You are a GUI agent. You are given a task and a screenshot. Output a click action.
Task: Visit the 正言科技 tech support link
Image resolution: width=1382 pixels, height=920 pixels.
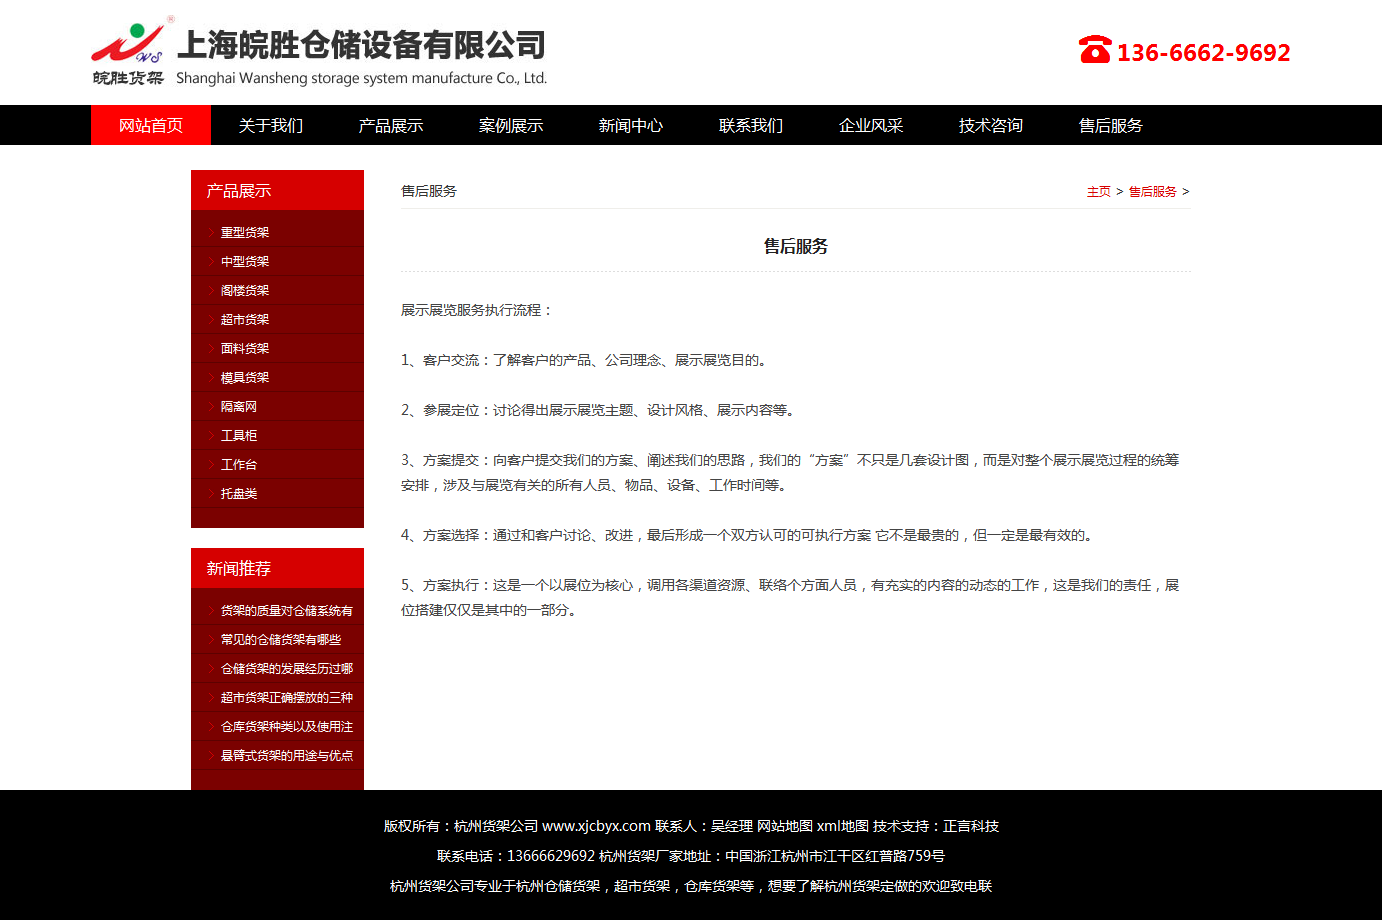pyautogui.click(x=971, y=826)
